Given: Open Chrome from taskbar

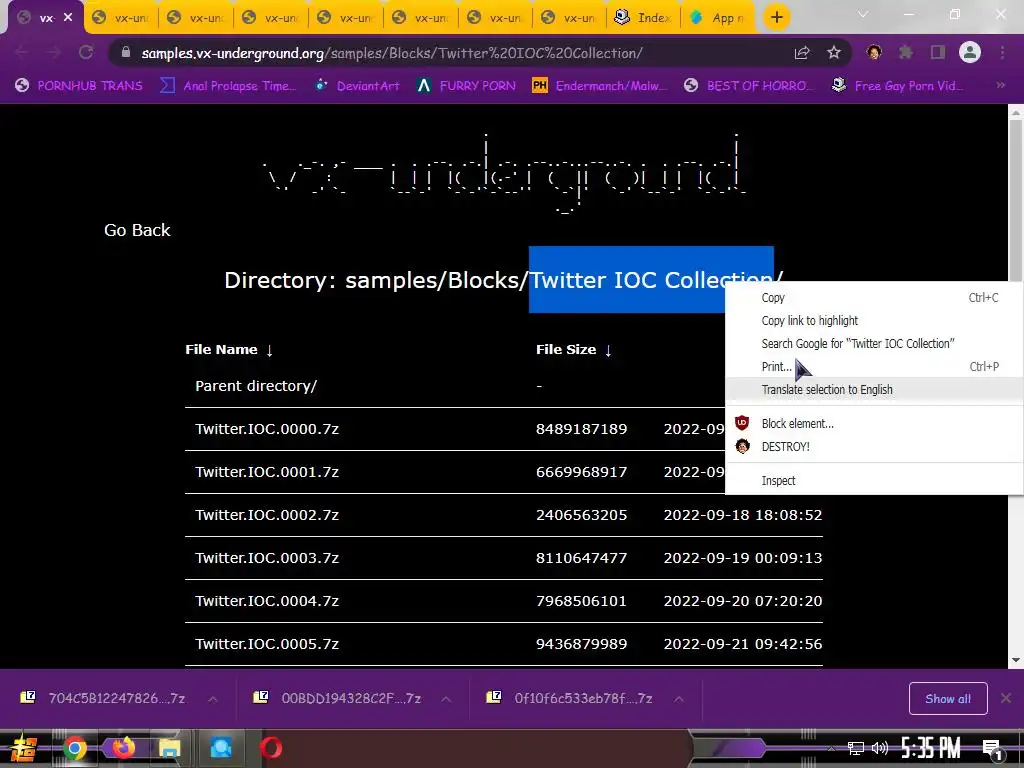Looking at the screenshot, I should click(x=74, y=748).
